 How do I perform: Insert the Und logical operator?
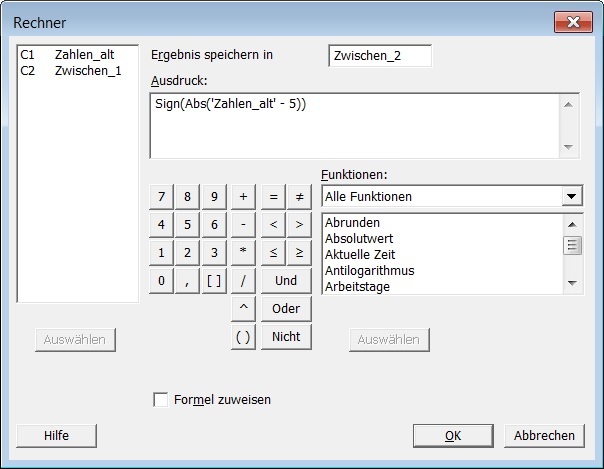[286, 281]
